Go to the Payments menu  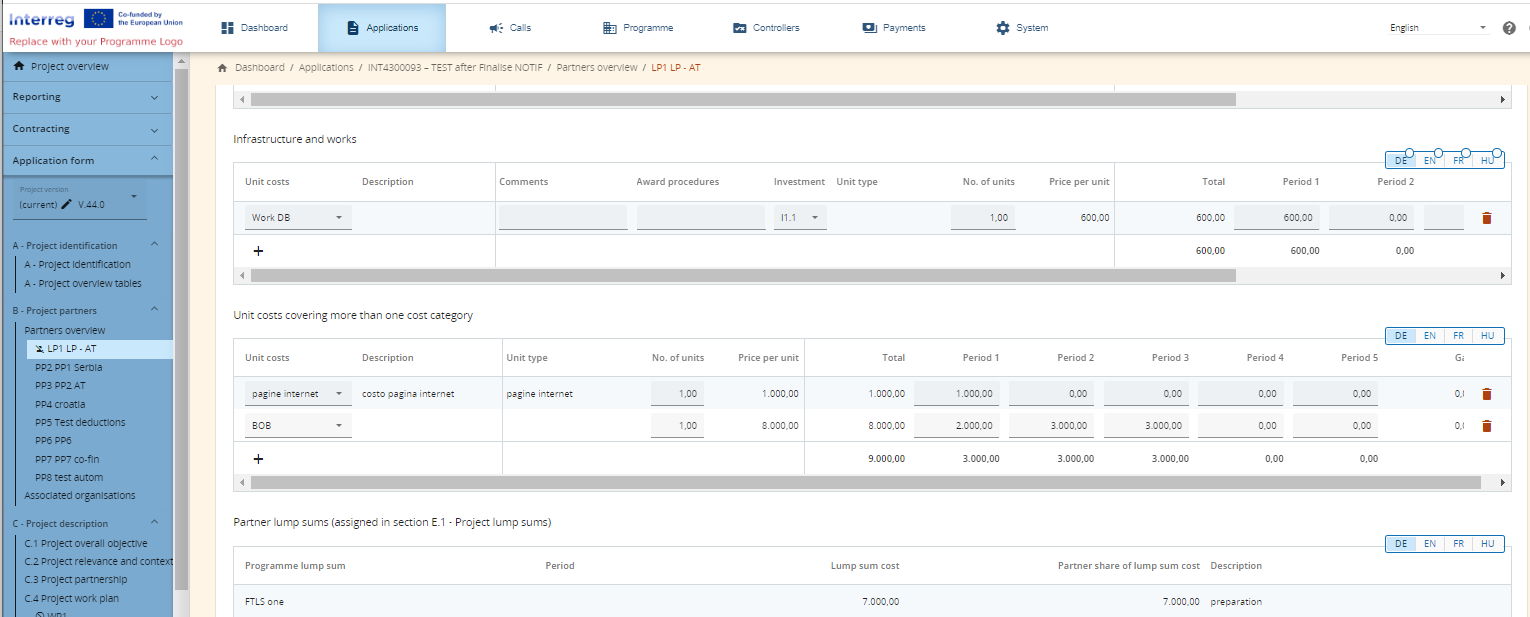point(894,28)
